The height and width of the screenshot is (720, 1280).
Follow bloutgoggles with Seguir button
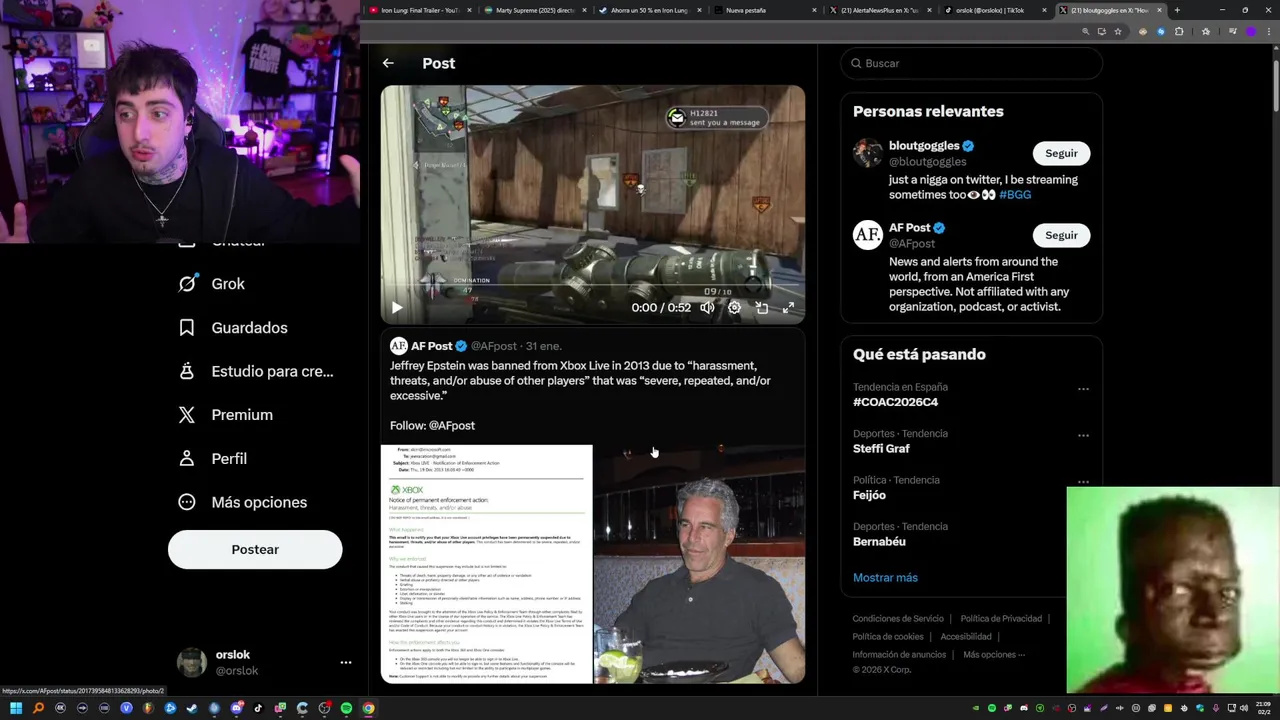[x=1061, y=153]
